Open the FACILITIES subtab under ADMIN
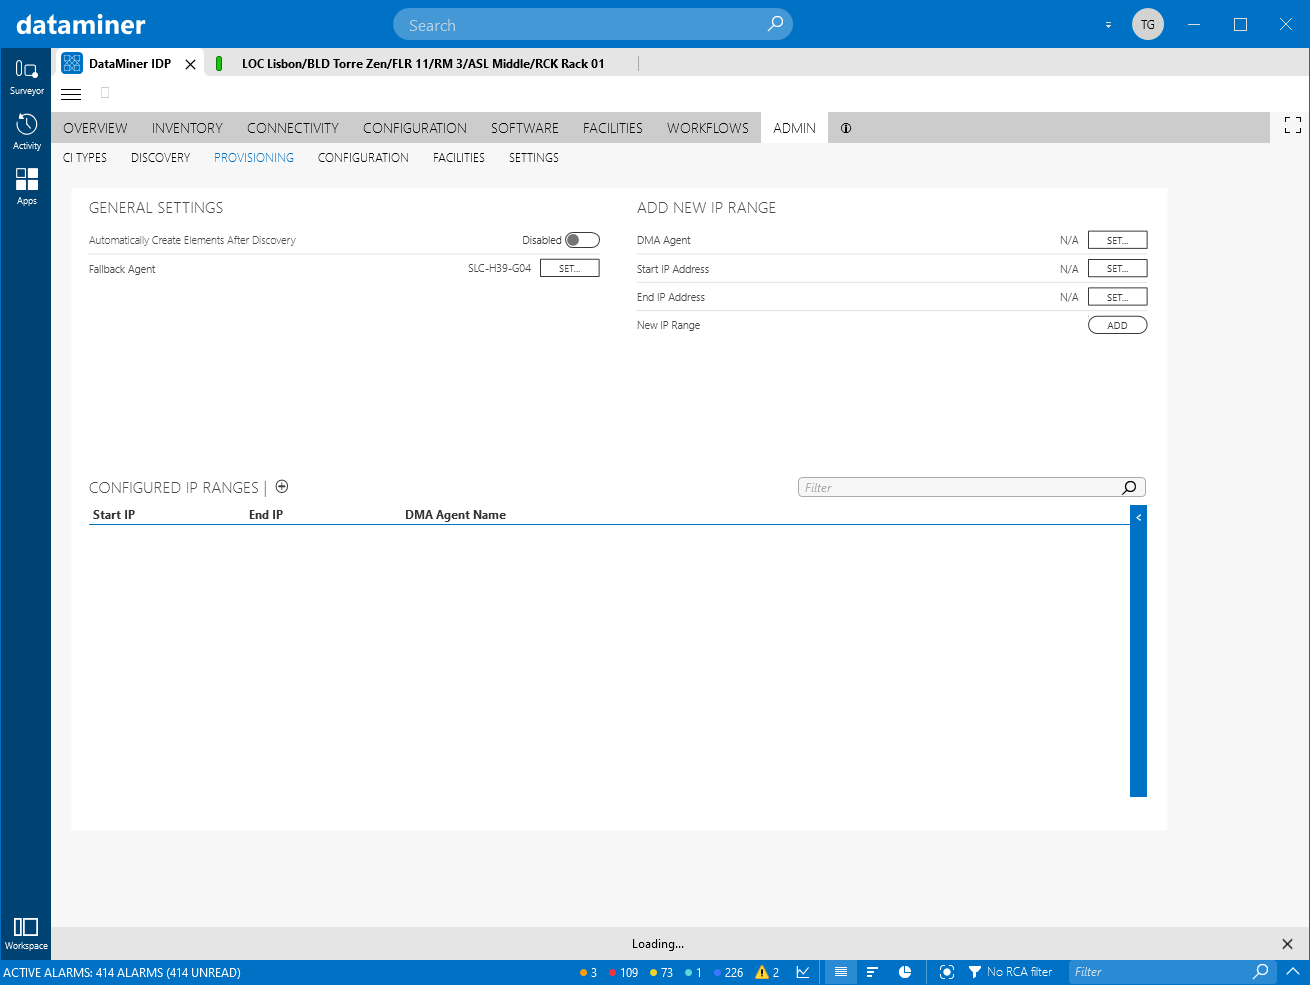The image size is (1310, 985). 459,158
